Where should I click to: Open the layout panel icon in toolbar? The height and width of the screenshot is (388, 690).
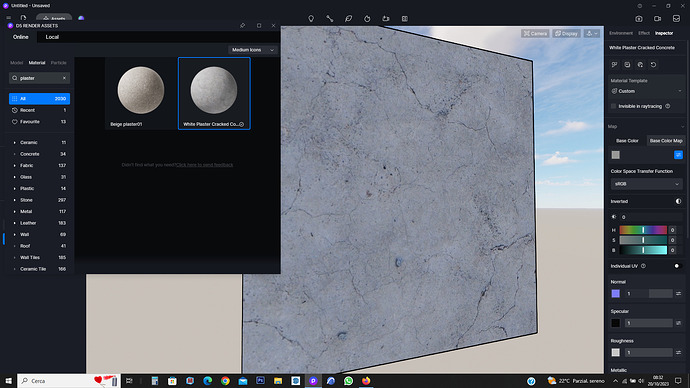(x=405, y=18)
